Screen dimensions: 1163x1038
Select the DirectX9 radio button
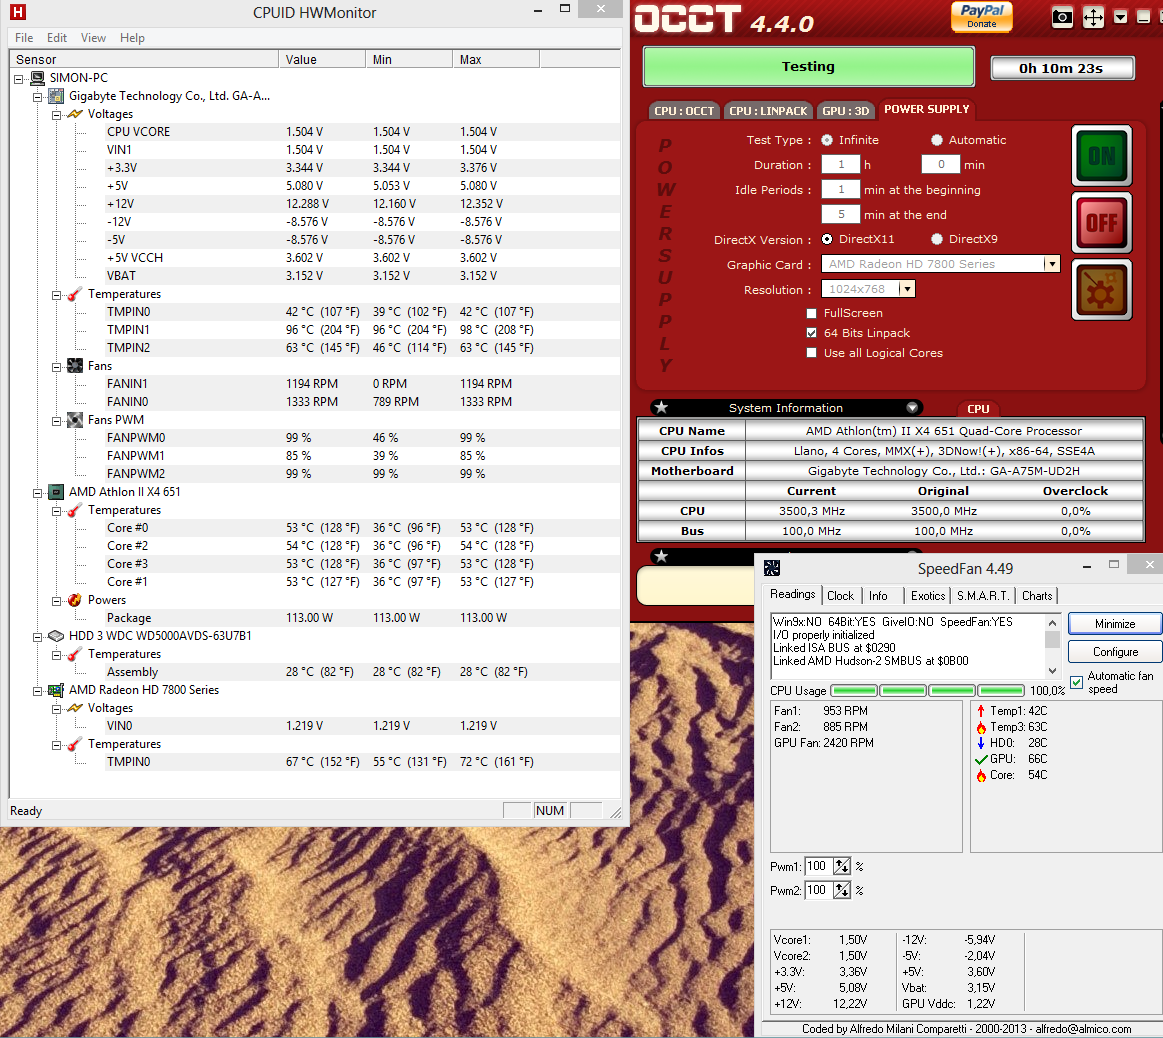[x=937, y=239]
